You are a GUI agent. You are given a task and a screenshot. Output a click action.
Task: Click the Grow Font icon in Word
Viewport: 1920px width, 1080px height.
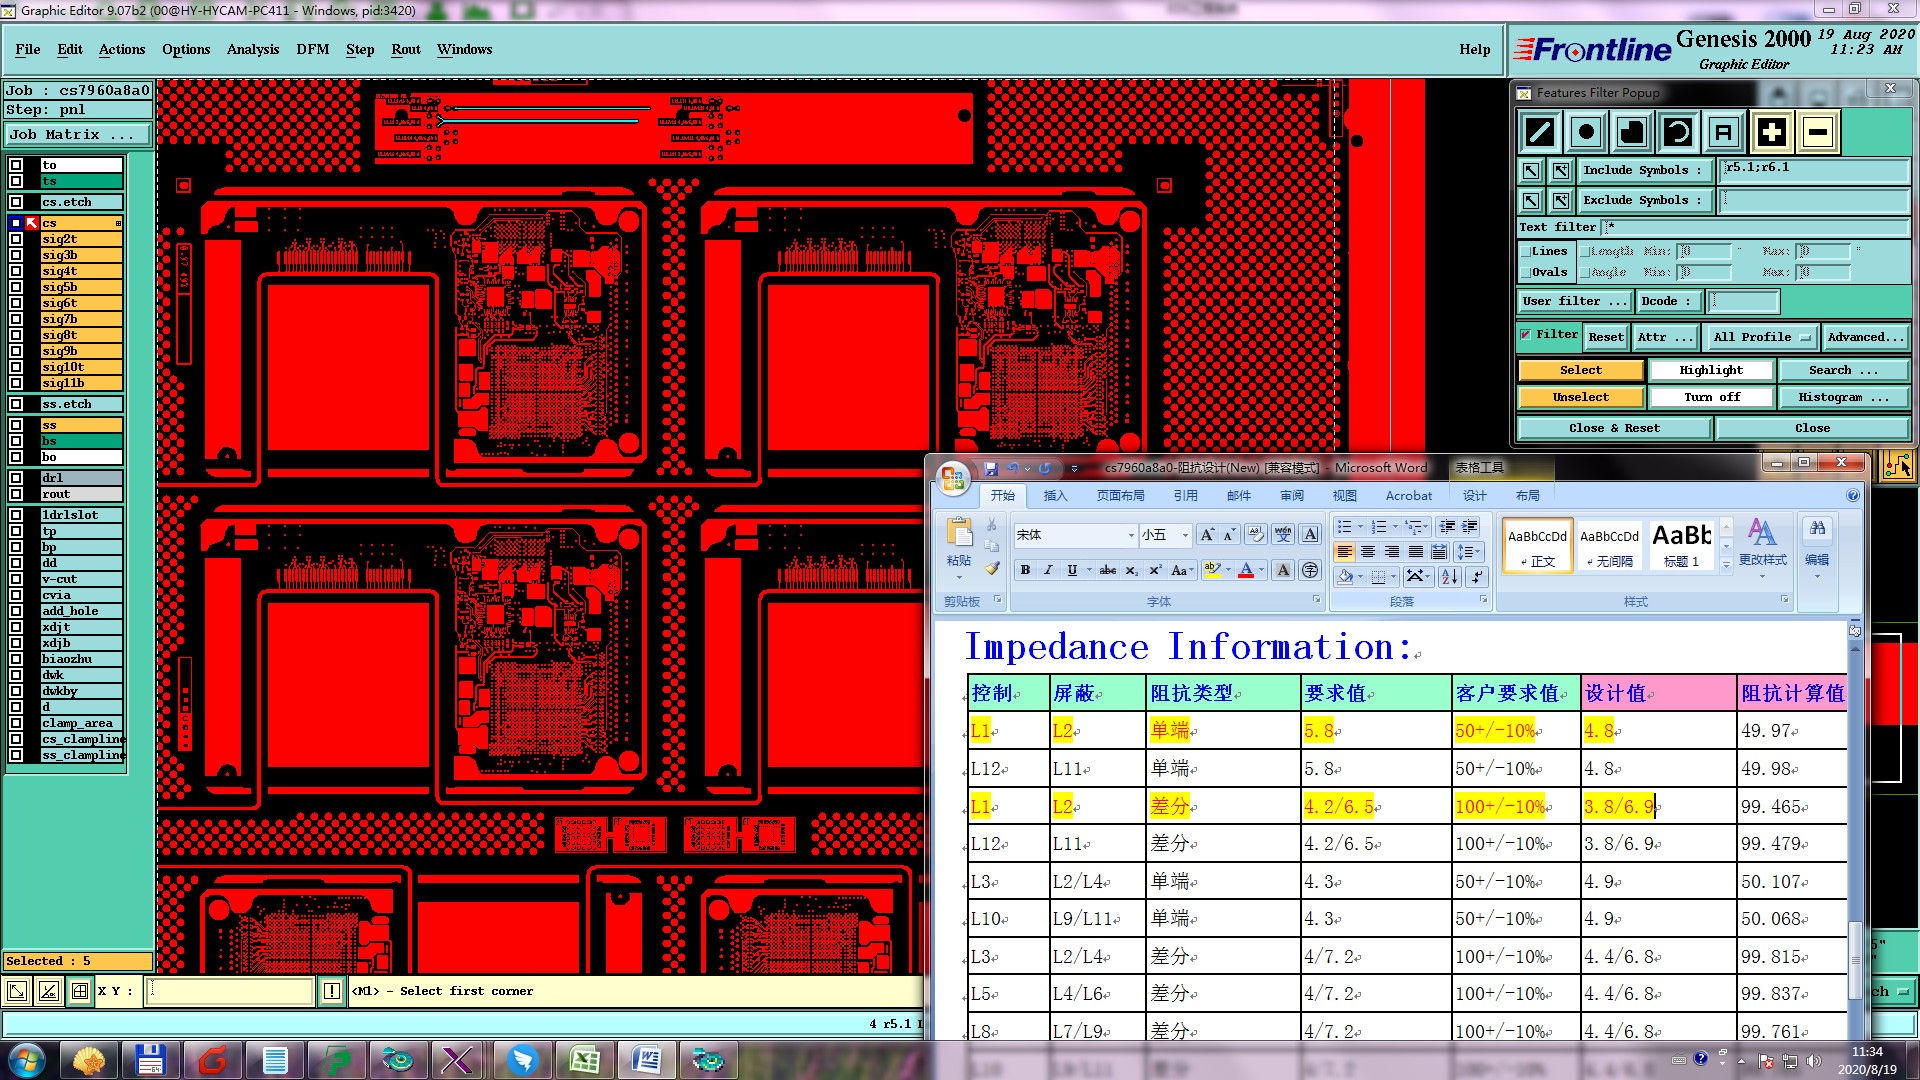(1207, 535)
